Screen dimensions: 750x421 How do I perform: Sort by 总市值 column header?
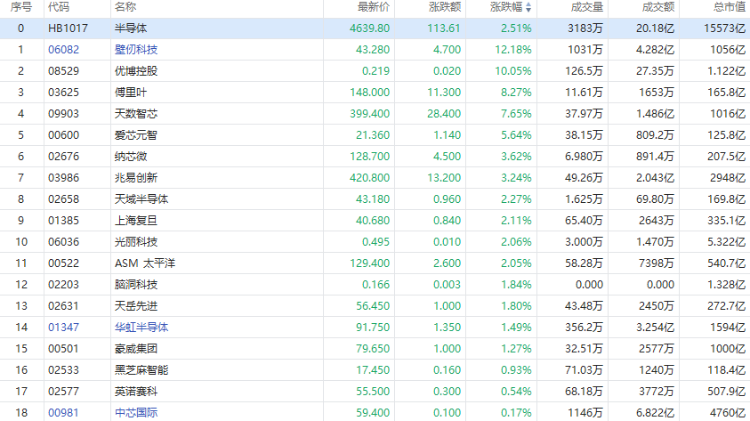(729, 7)
